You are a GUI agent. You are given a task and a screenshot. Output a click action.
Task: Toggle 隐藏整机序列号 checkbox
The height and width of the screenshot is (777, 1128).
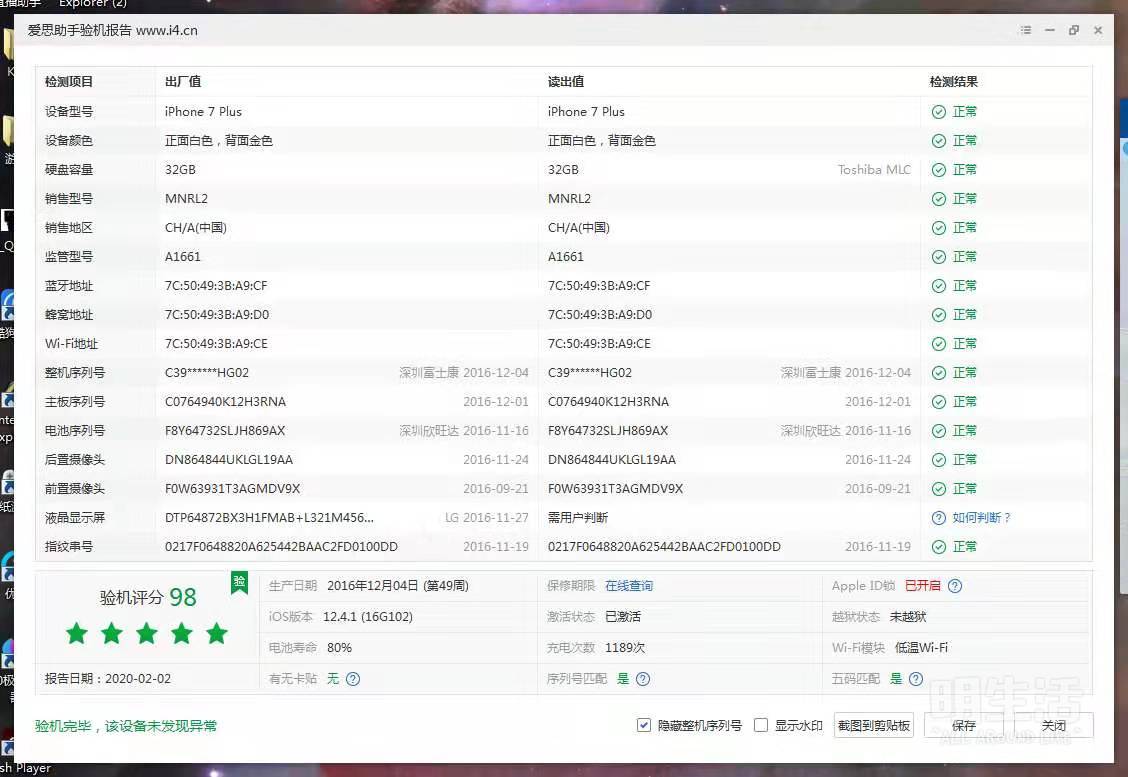coord(644,725)
